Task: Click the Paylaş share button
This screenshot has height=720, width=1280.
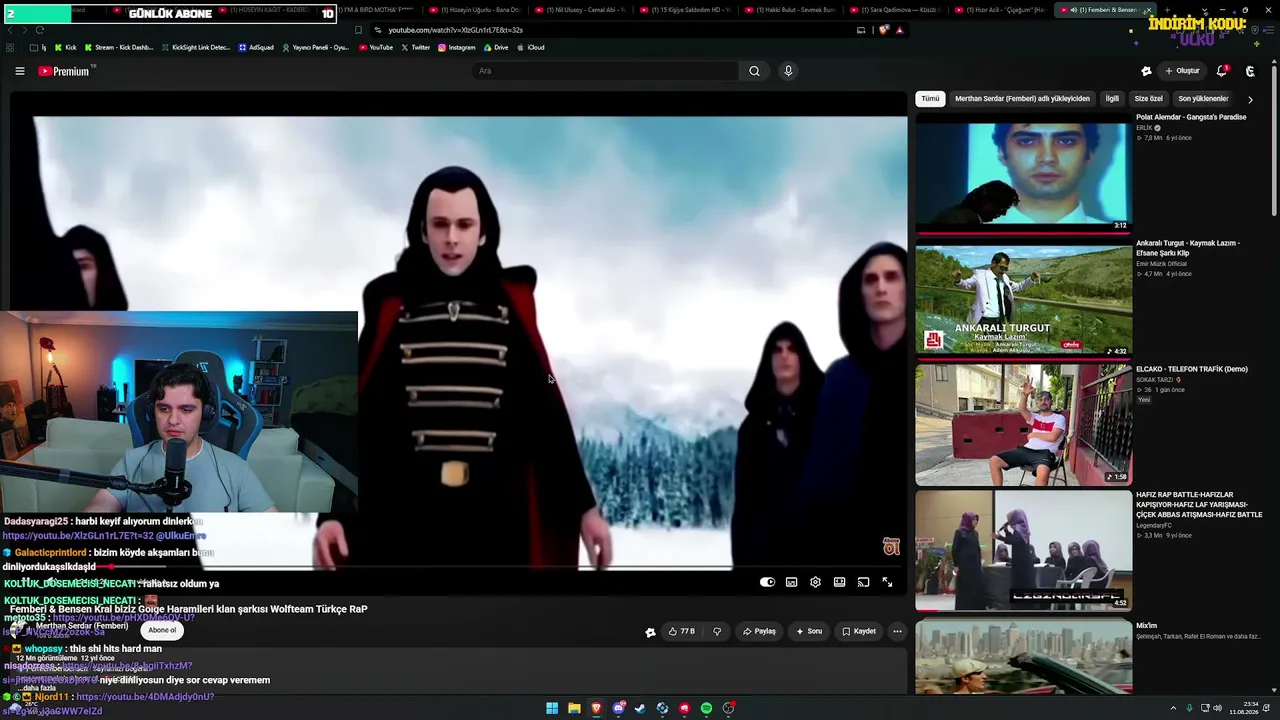Action: point(759,631)
